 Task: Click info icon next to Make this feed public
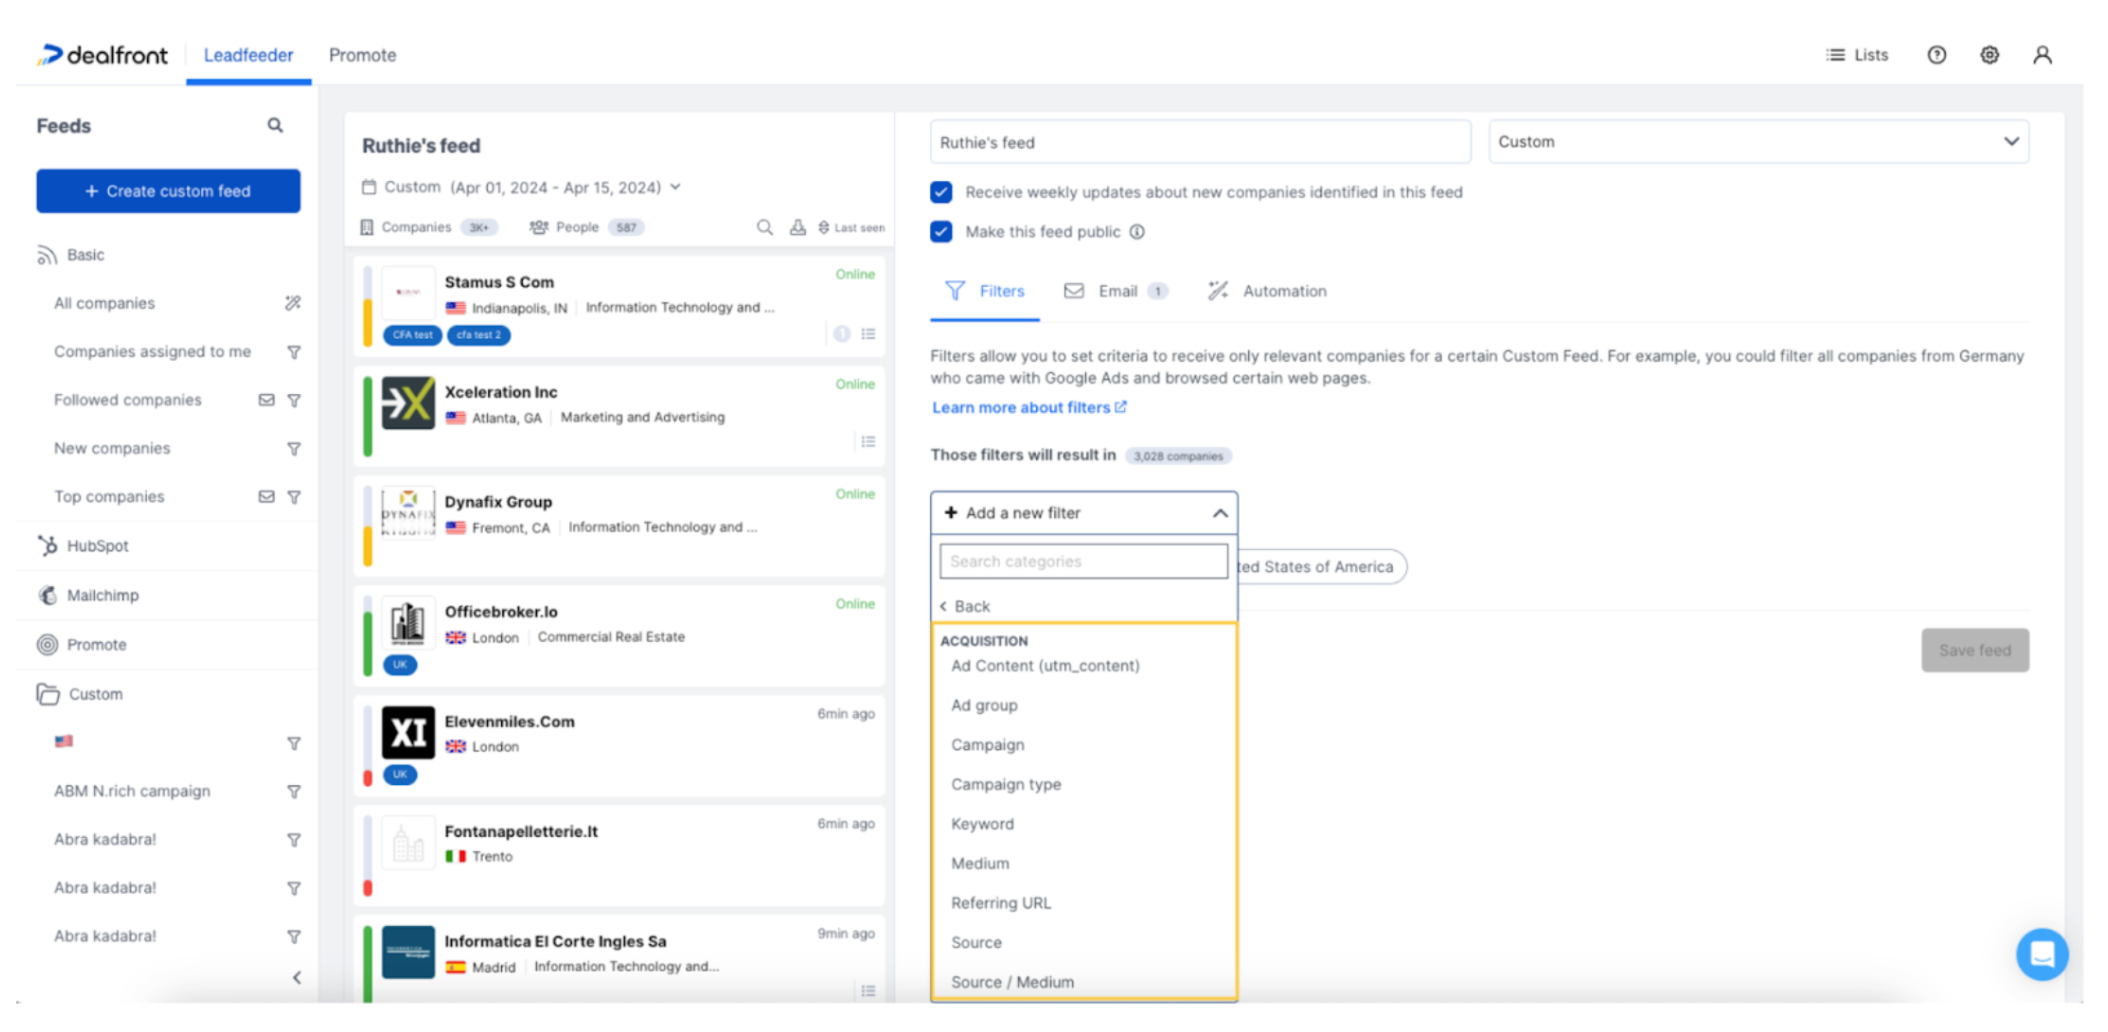(x=1137, y=232)
